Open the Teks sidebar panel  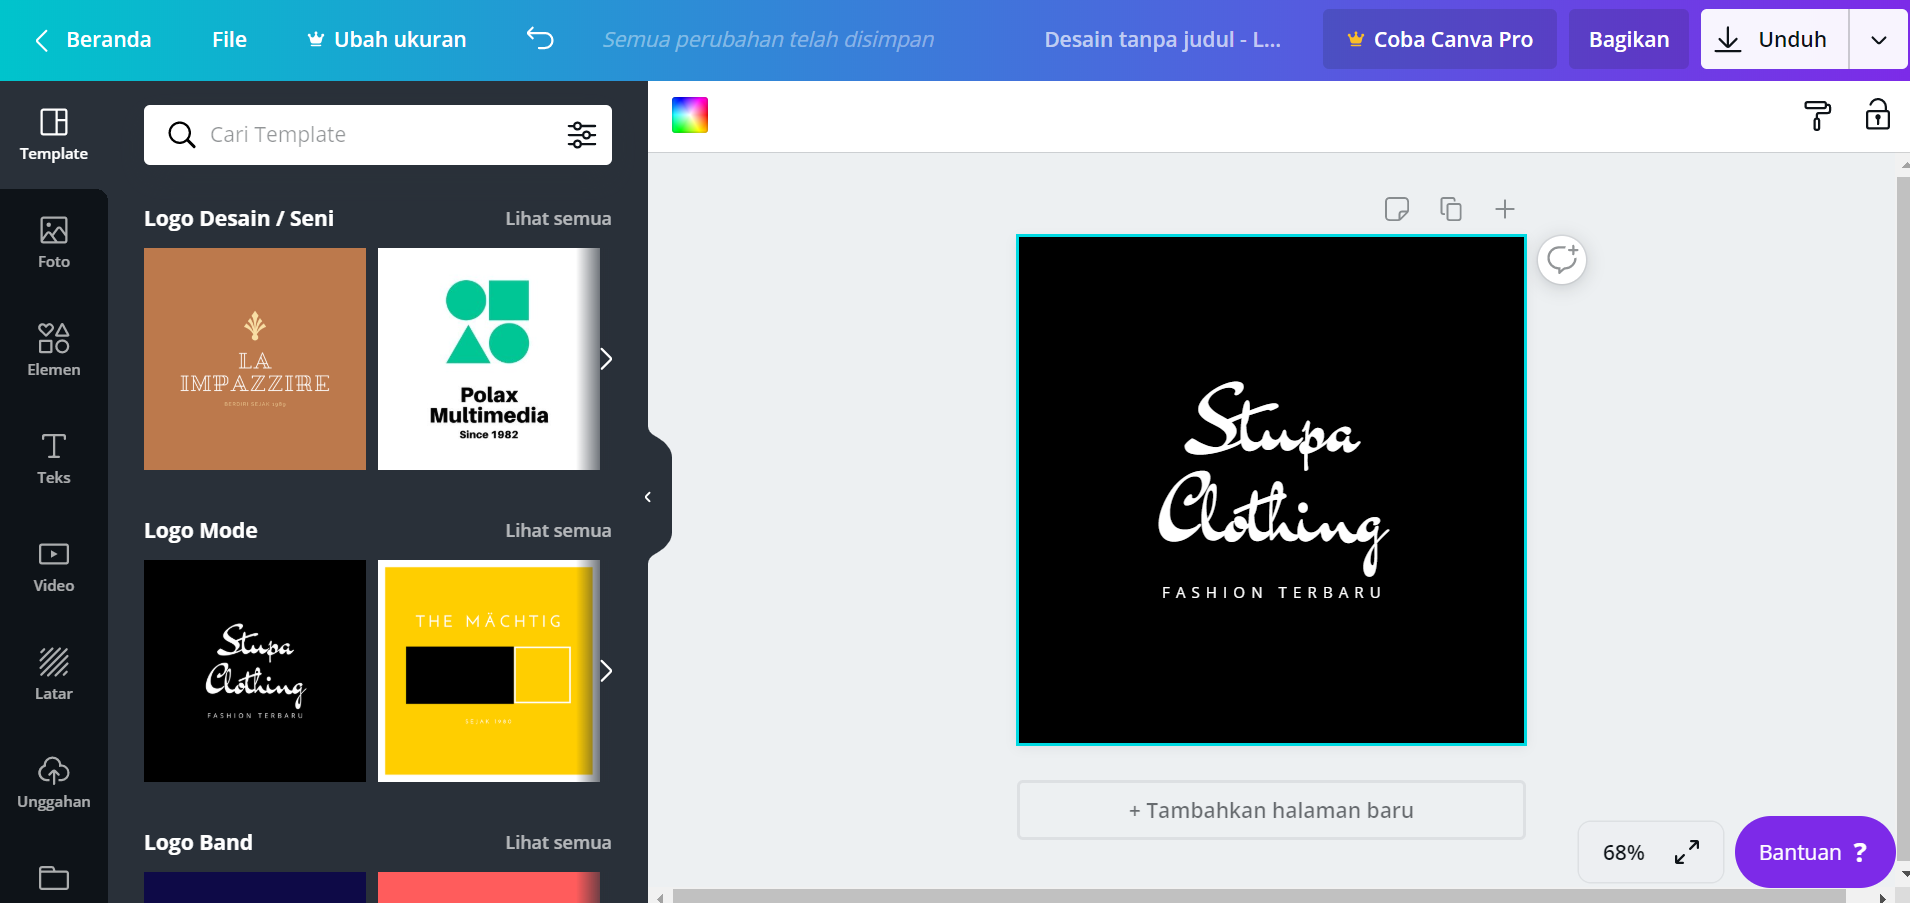54,459
